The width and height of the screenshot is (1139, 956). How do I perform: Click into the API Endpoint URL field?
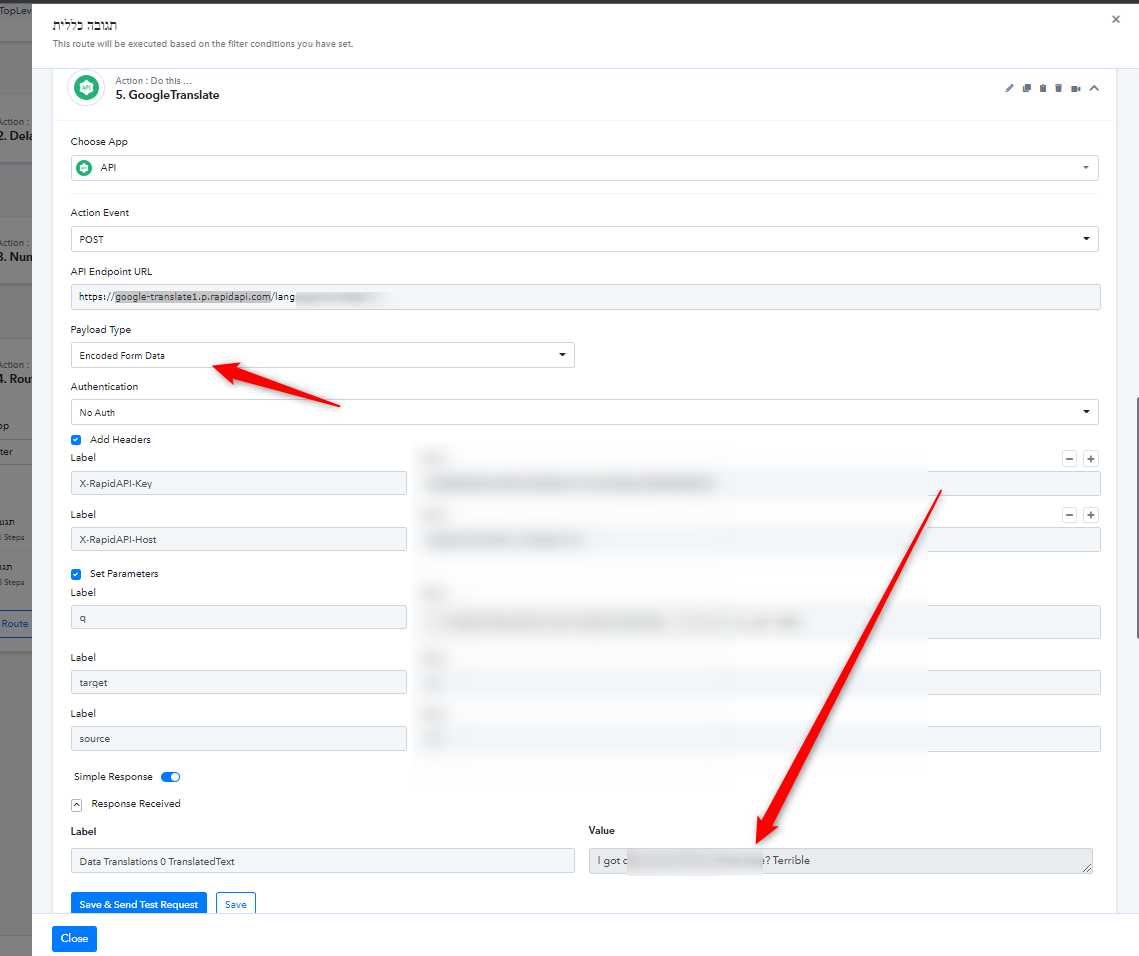585,297
